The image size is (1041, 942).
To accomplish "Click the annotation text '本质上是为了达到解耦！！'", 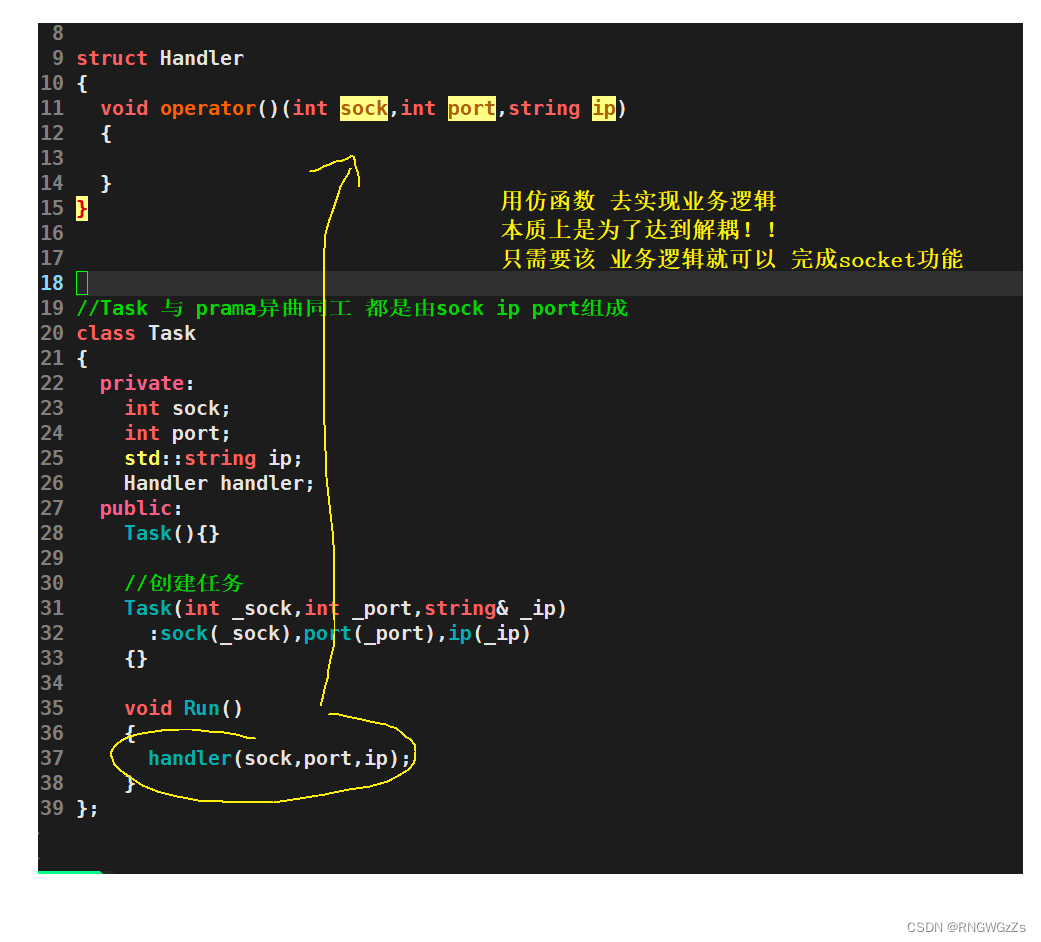I will tap(639, 230).
